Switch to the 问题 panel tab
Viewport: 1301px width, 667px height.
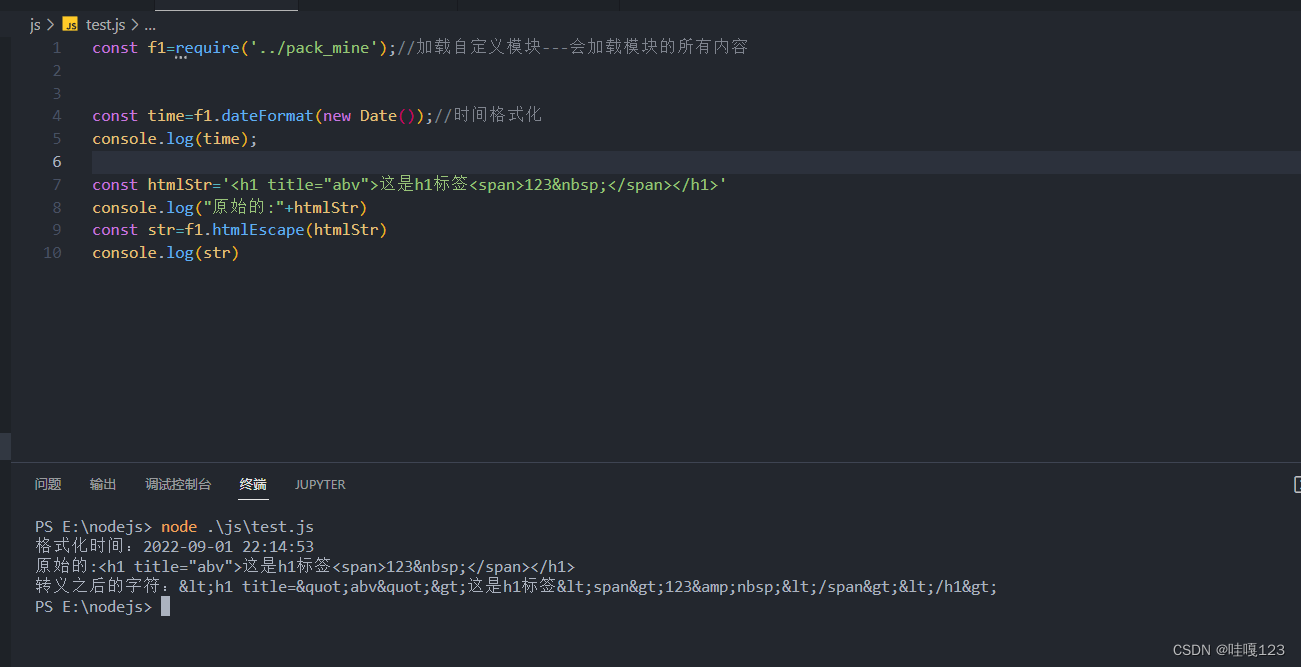(x=48, y=484)
